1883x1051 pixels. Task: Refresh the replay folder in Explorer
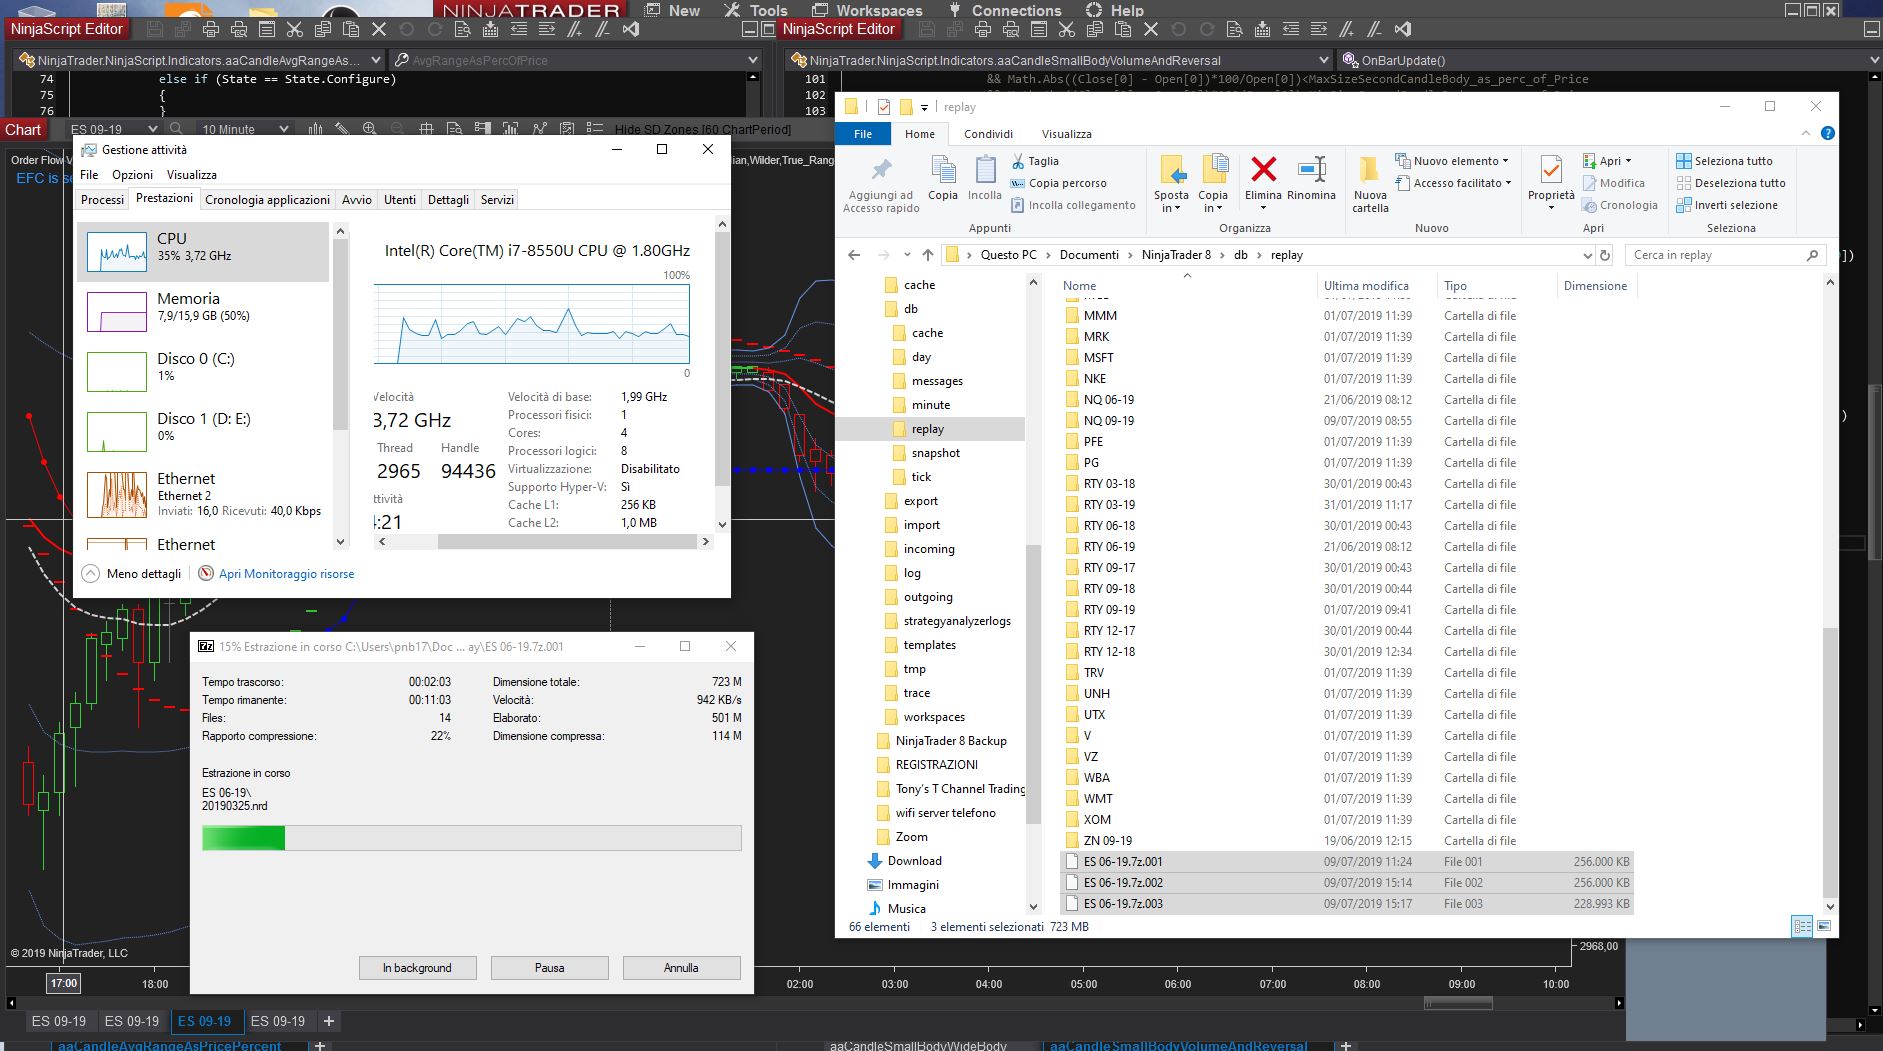coord(1605,255)
